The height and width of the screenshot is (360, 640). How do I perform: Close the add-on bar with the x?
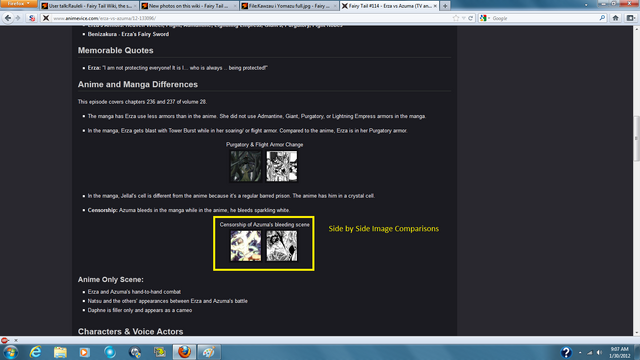(16, 340)
